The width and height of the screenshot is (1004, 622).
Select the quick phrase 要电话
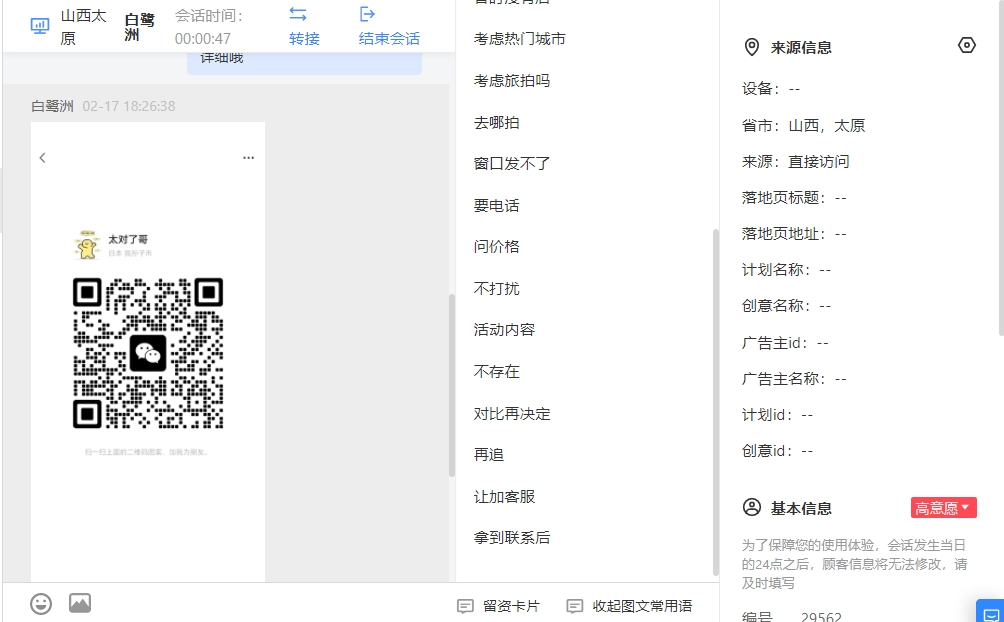point(496,206)
